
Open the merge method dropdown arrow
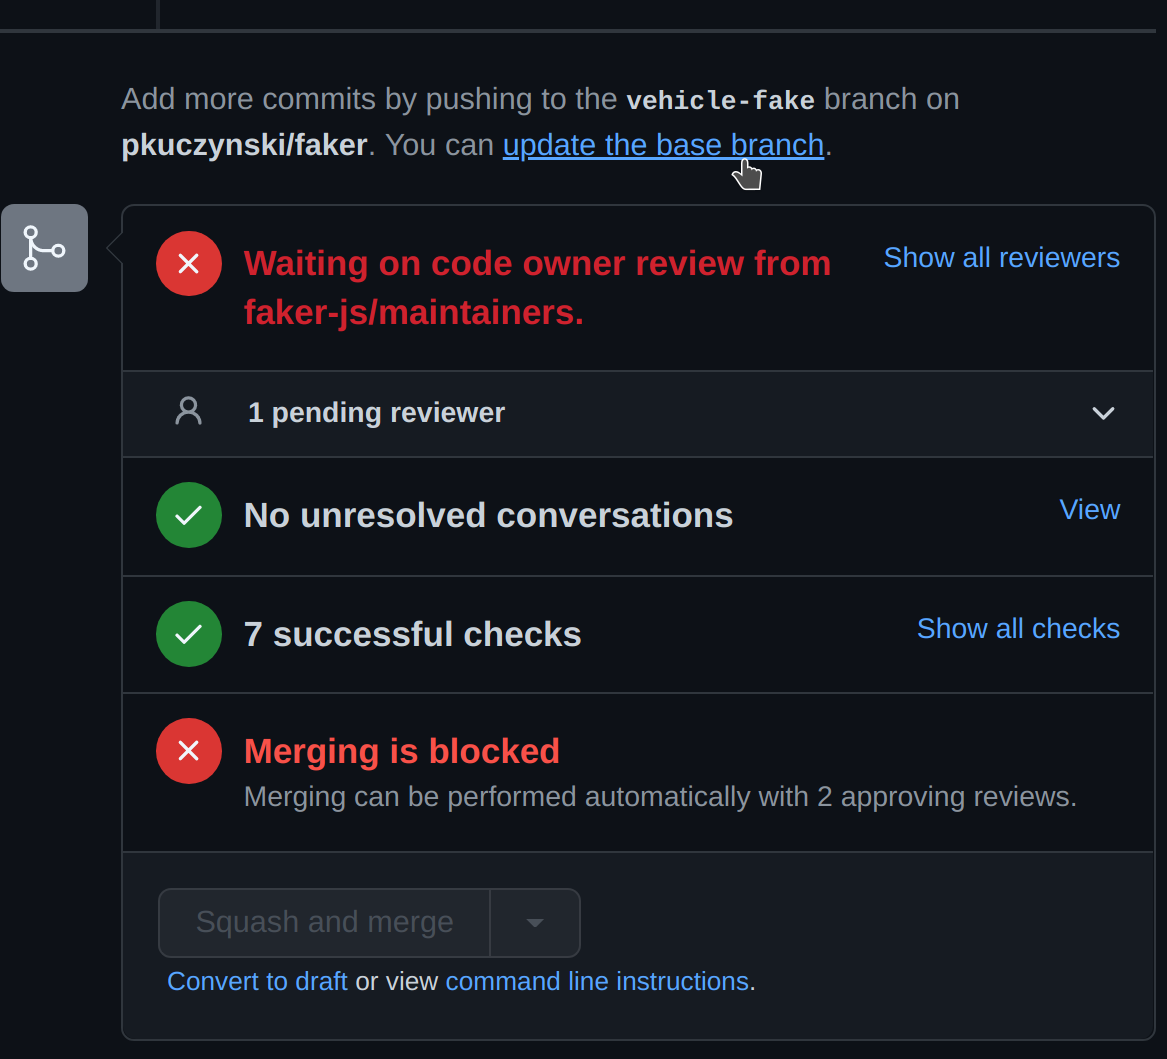534,922
